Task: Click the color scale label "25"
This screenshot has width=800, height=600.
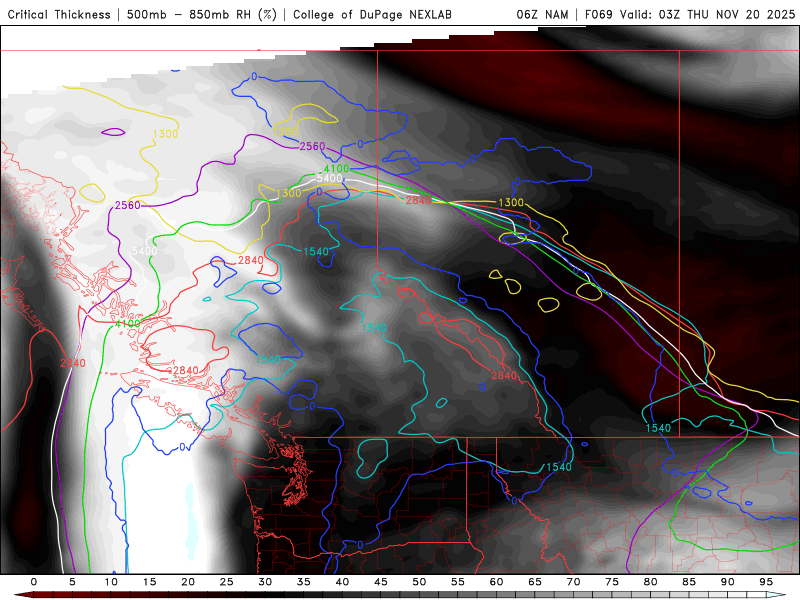Action: click(x=227, y=582)
